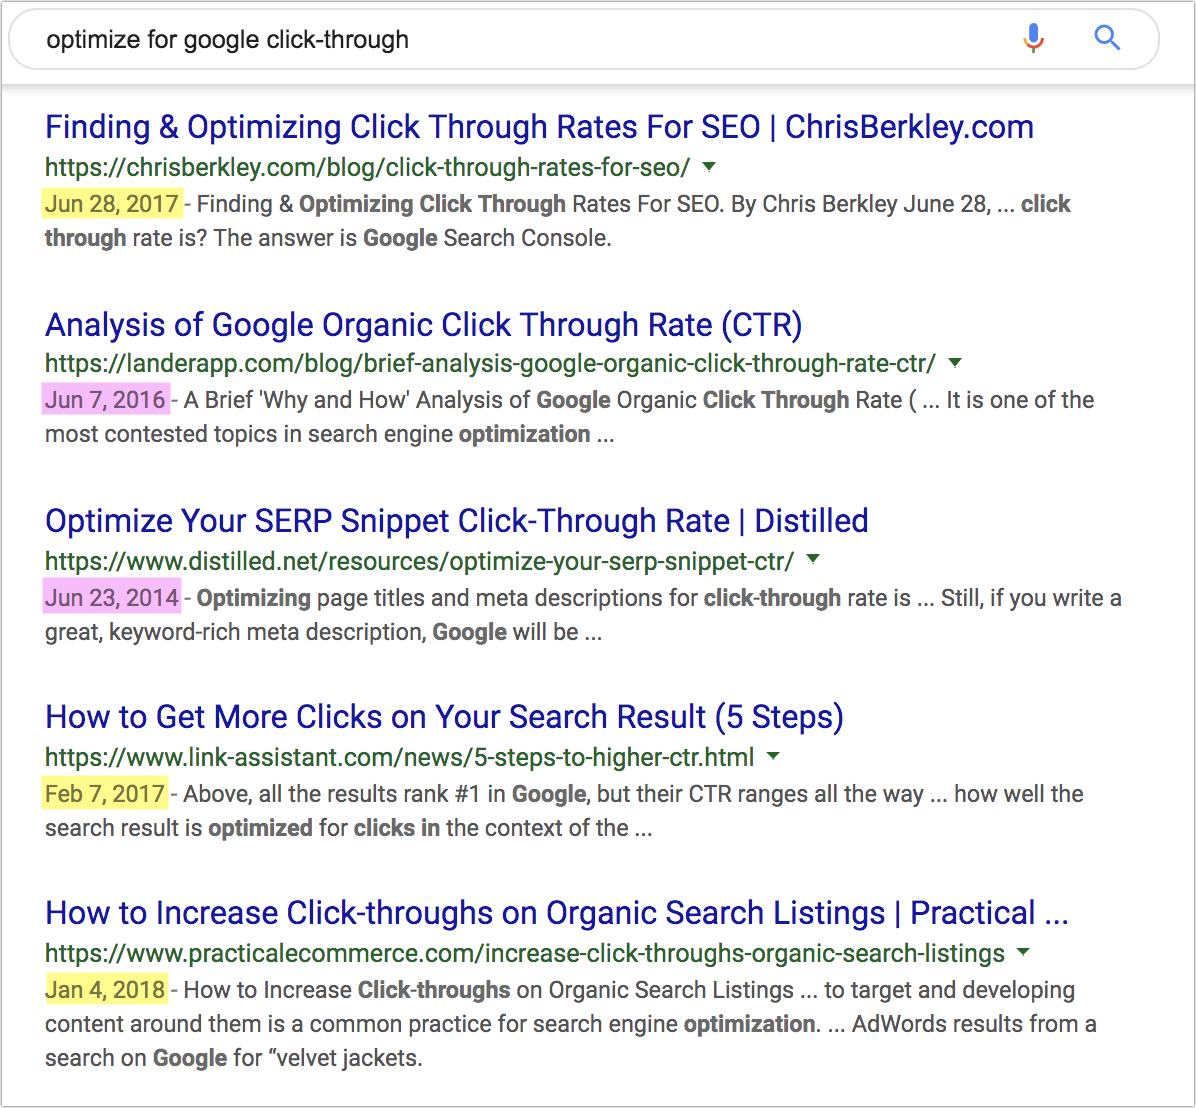Click the blue search magnifier icon
Viewport: 1196px width, 1108px height.
coord(1107,40)
